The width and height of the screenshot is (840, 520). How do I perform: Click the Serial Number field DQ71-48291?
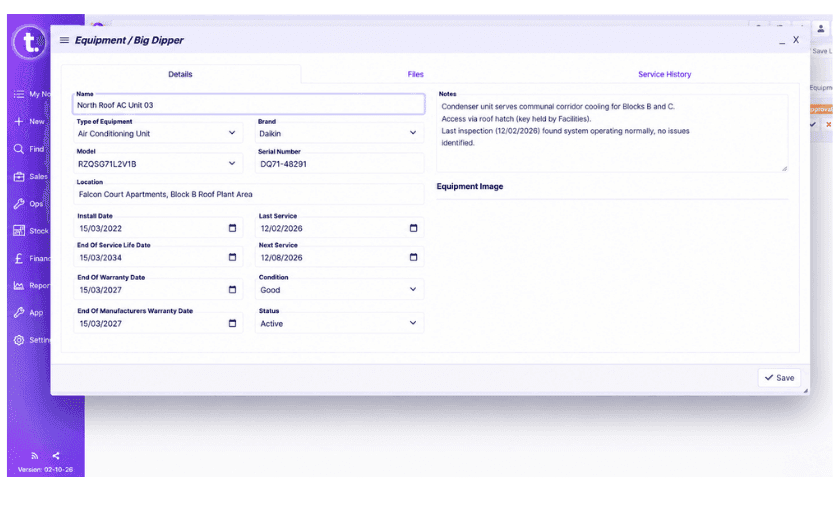point(340,164)
